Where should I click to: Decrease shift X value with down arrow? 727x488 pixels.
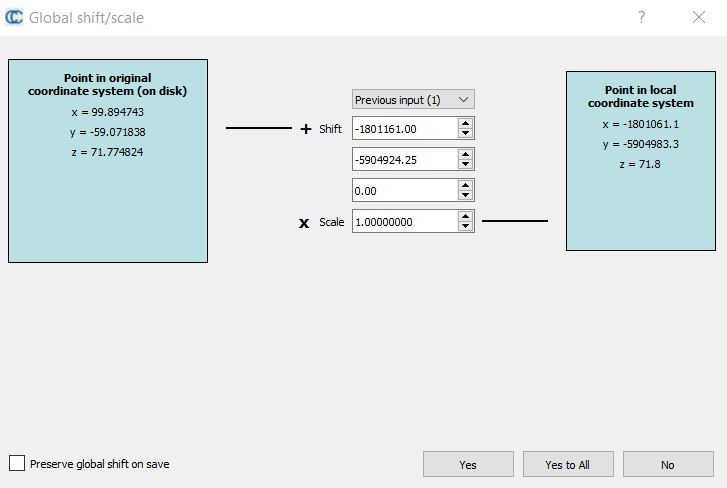[465, 133]
